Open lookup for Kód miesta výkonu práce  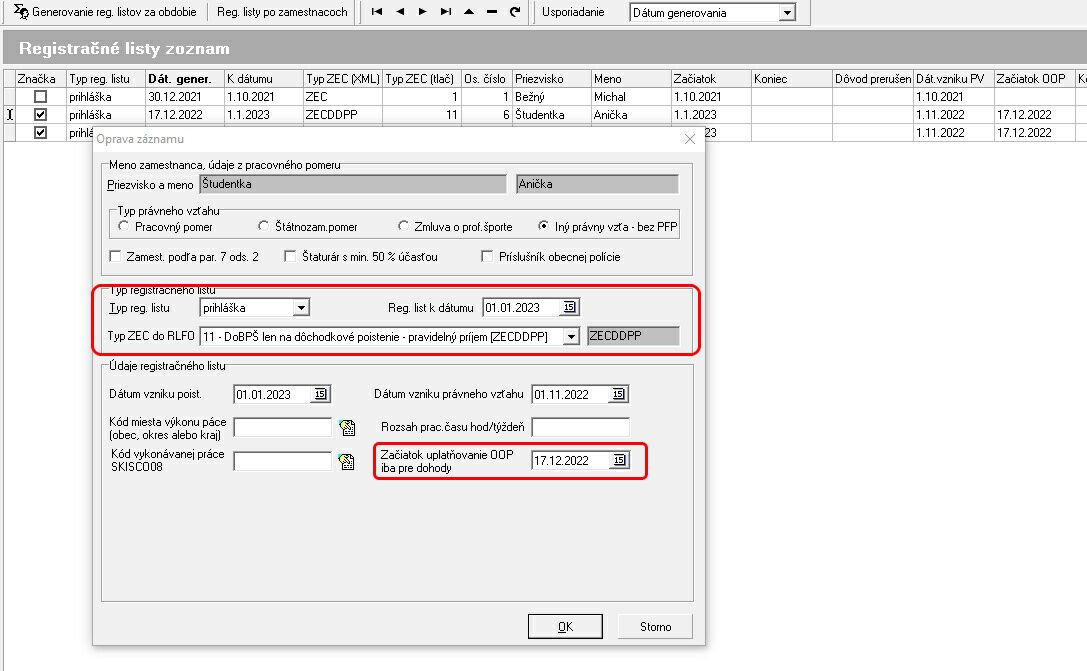point(347,428)
